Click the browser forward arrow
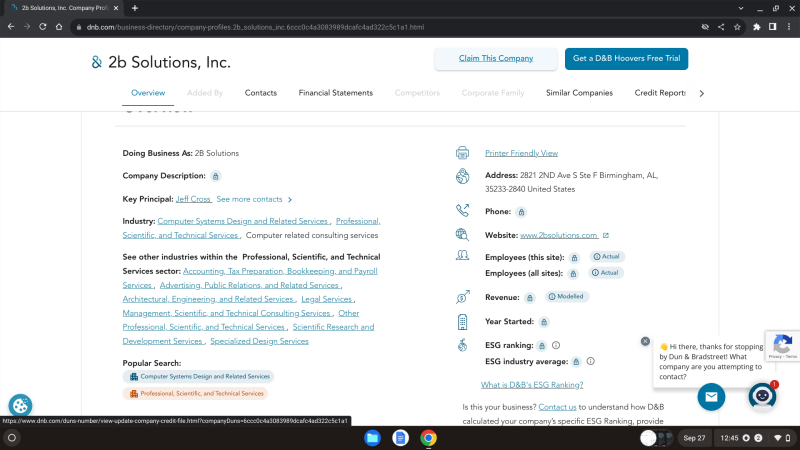The image size is (800, 450). (x=27, y=27)
